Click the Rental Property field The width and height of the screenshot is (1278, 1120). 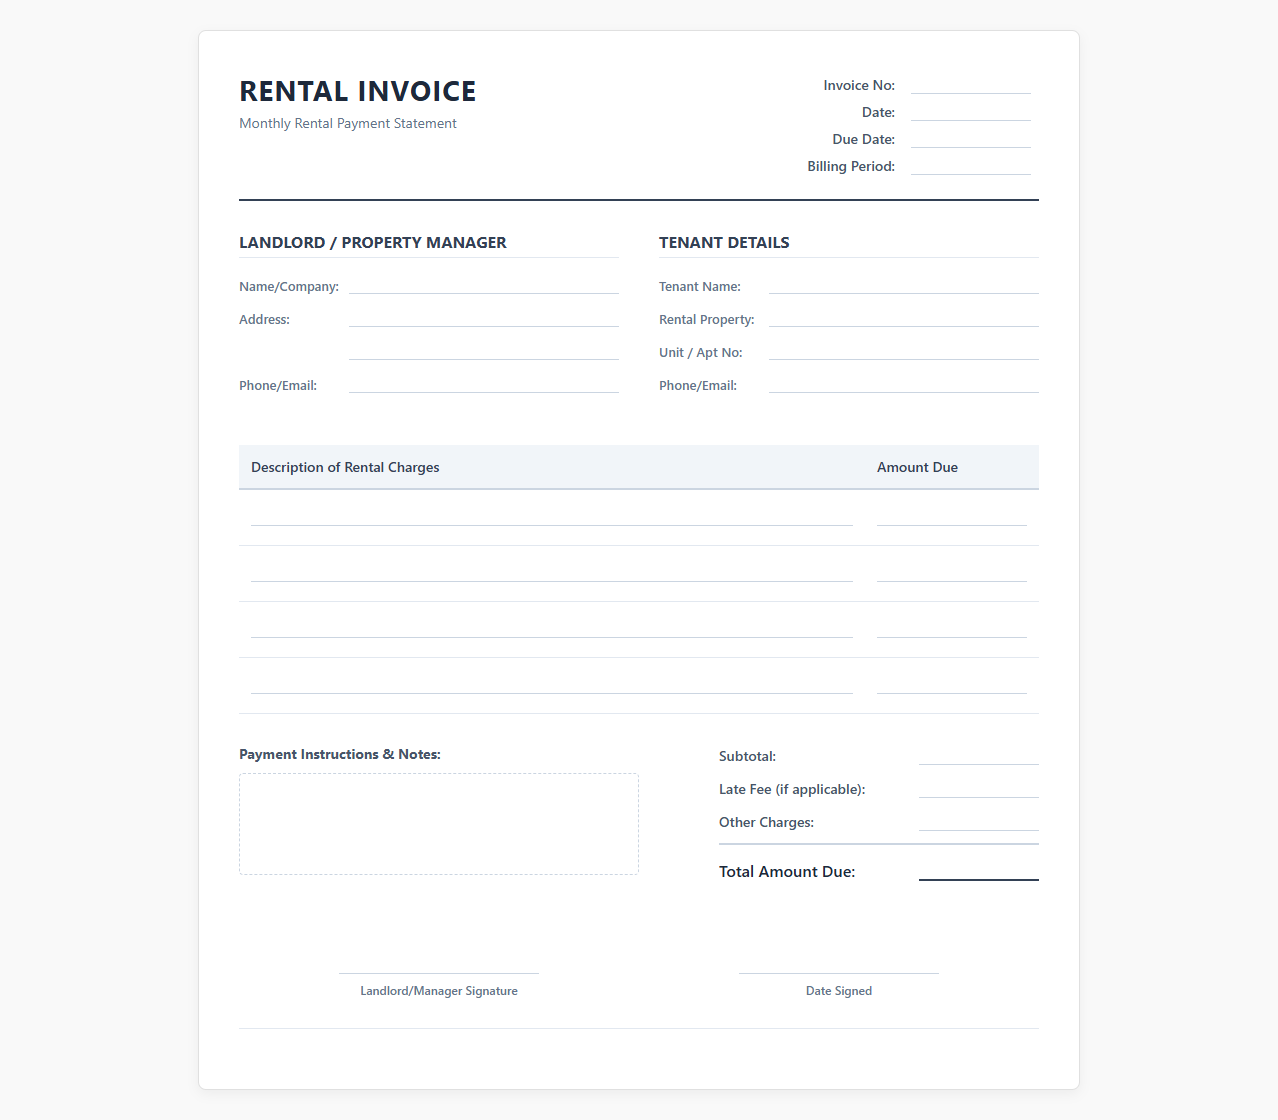coord(904,317)
